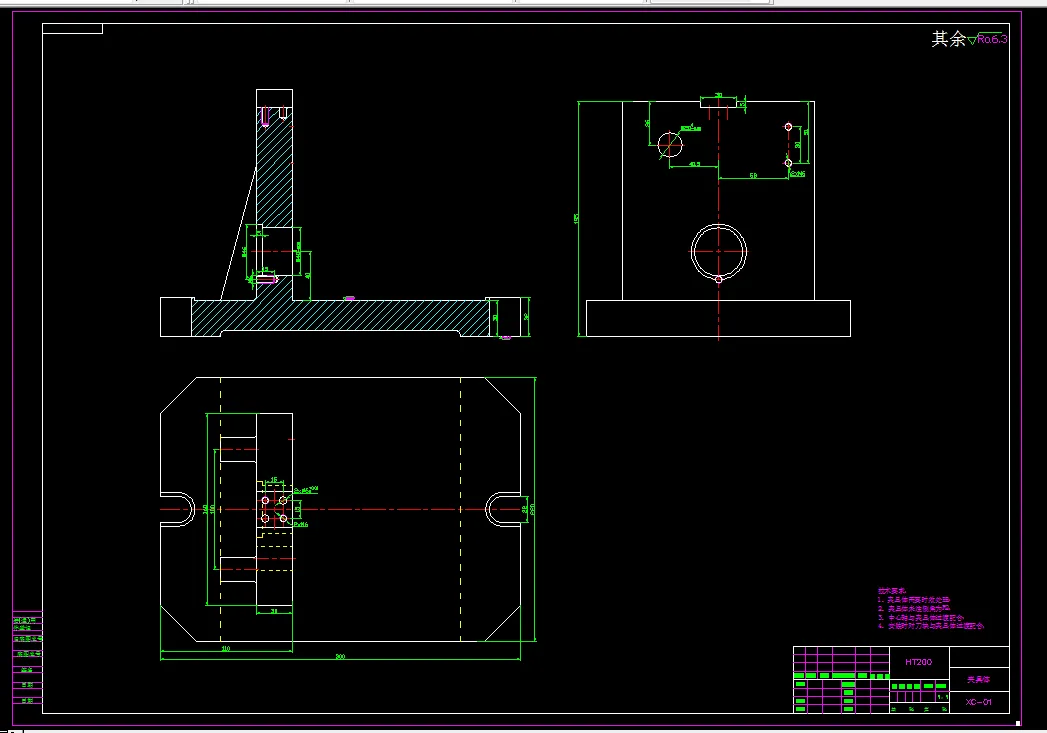Select the '15' dimension above the four-hole pattern

click(274, 479)
